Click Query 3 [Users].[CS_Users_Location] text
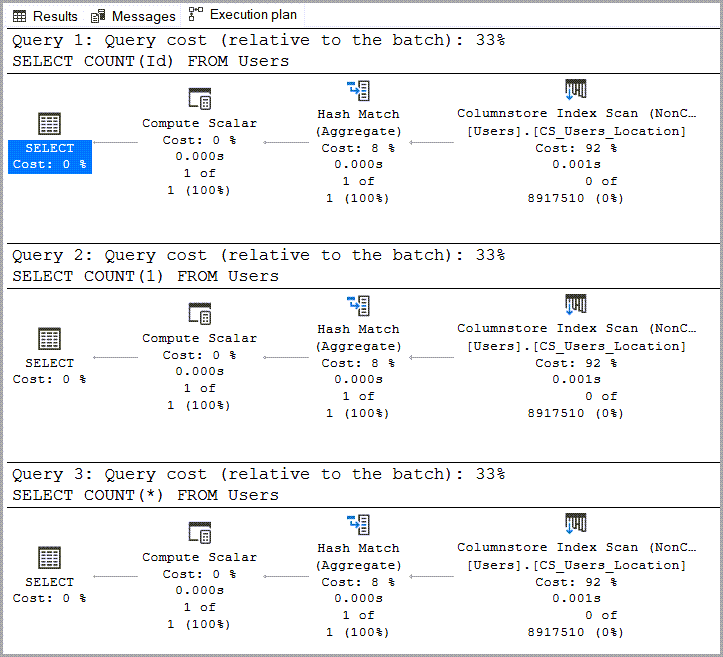Image resolution: width=723 pixels, height=657 pixels. pyautogui.click(x=576, y=565)
